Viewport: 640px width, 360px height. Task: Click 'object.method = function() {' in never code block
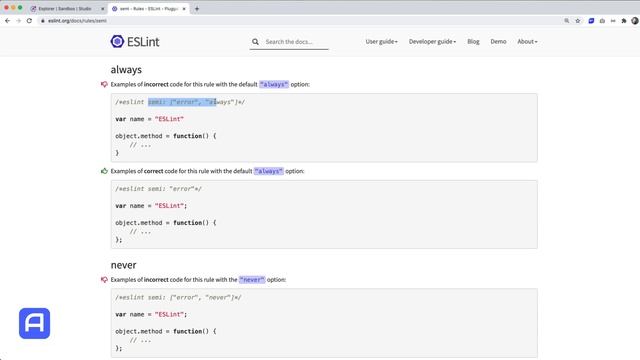(166, 331)
